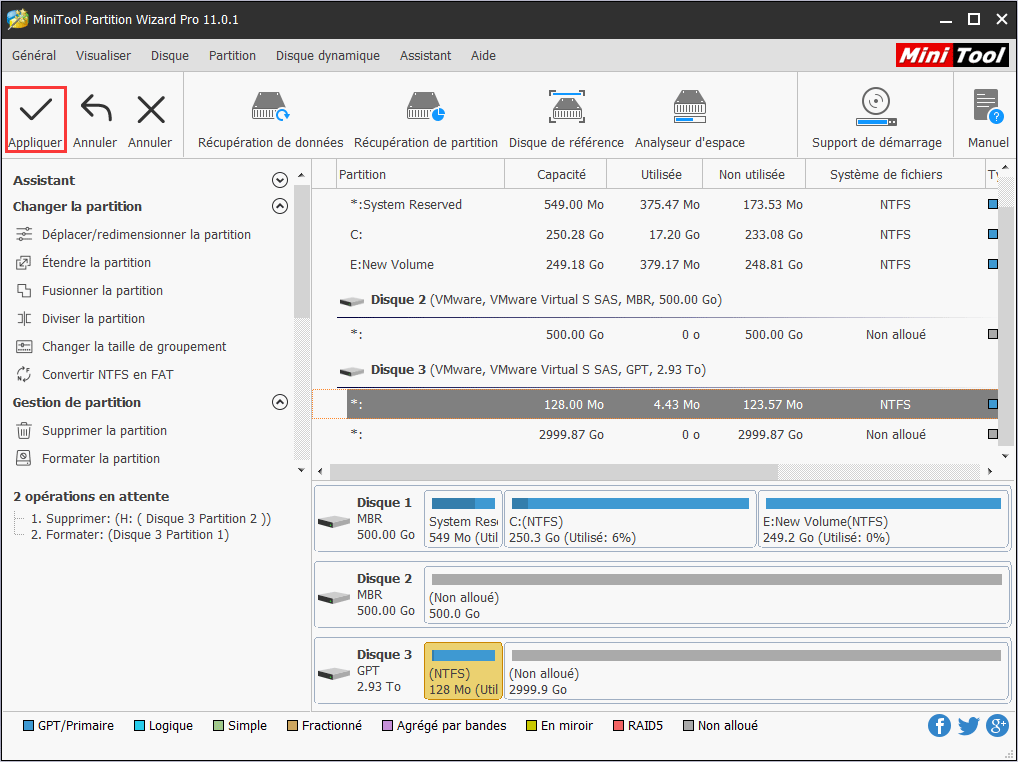Click the X discard Annuler icon
The image size is (1018, 762).
[151, 110]
